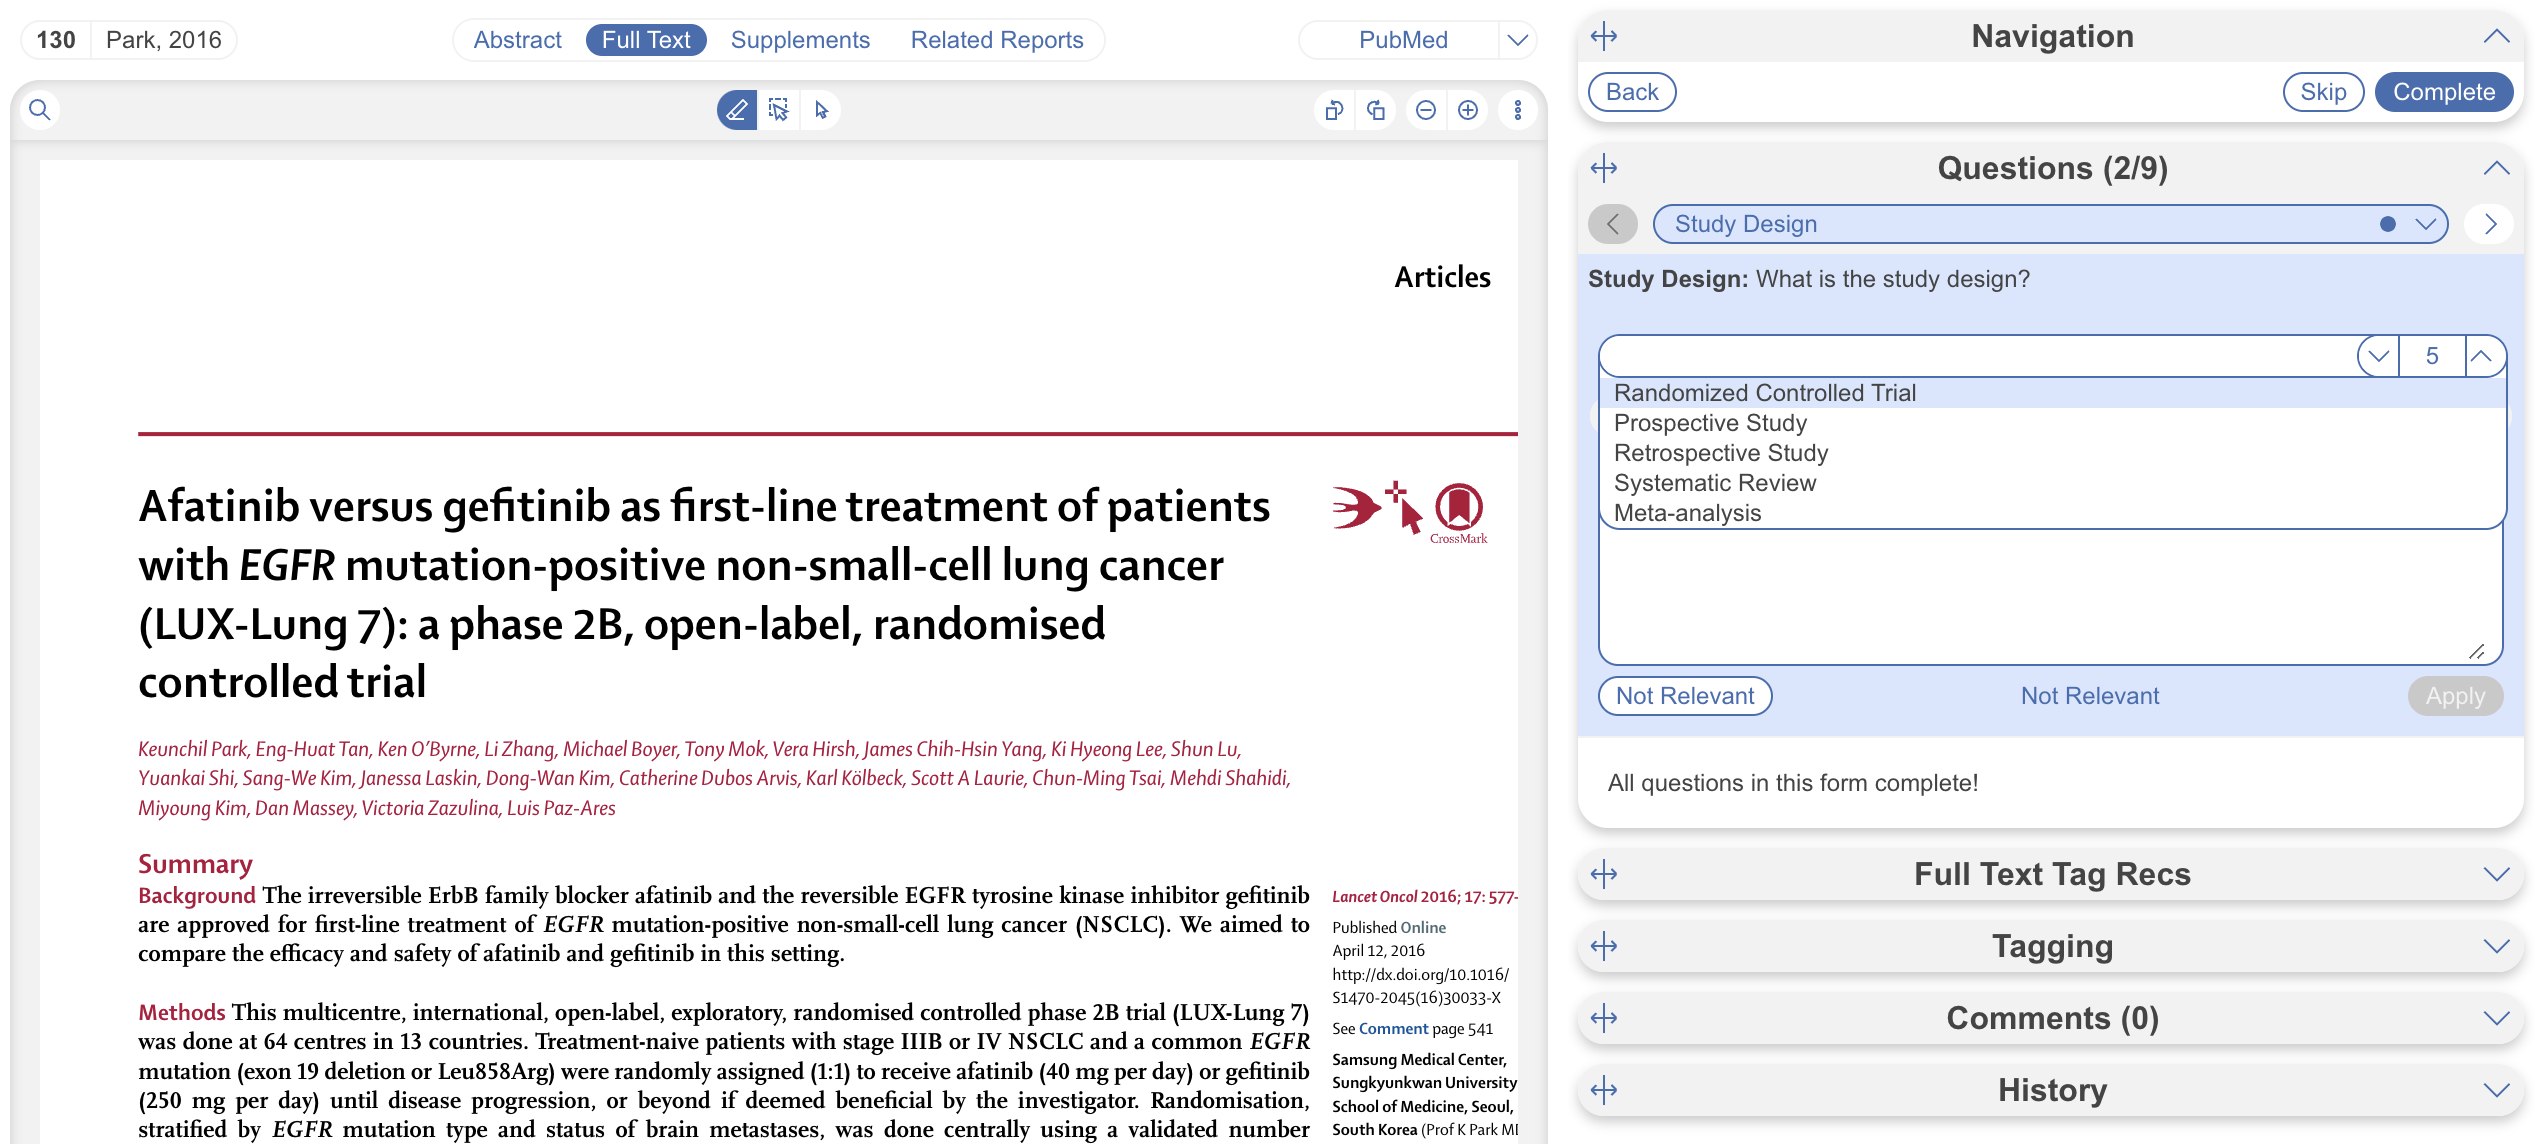Expand the PubMed source dropdown arrow
This screenshot has width=2546, height=1144.
1517,40
